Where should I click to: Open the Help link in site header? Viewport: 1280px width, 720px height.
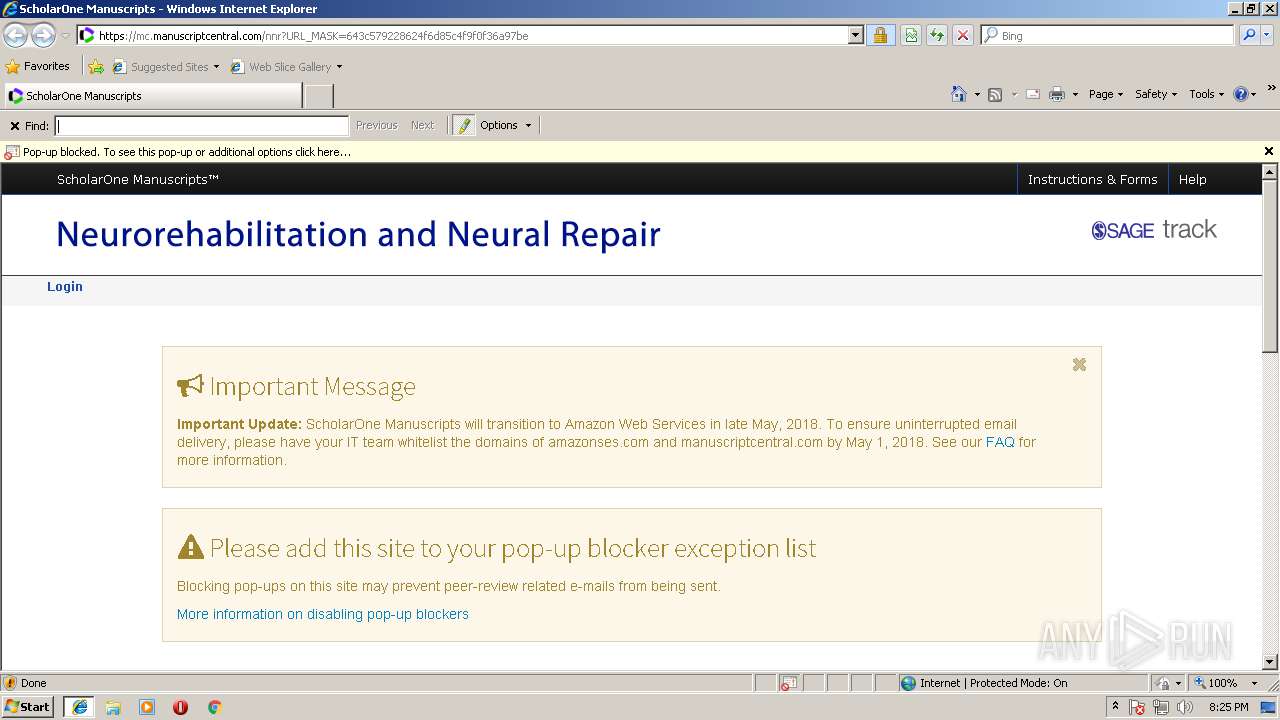coord(1192,179)
